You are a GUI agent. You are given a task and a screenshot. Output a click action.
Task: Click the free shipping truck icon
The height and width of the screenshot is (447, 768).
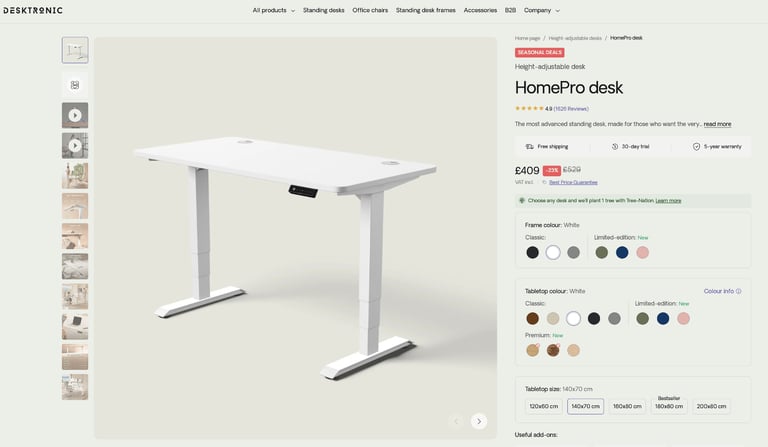529,146
